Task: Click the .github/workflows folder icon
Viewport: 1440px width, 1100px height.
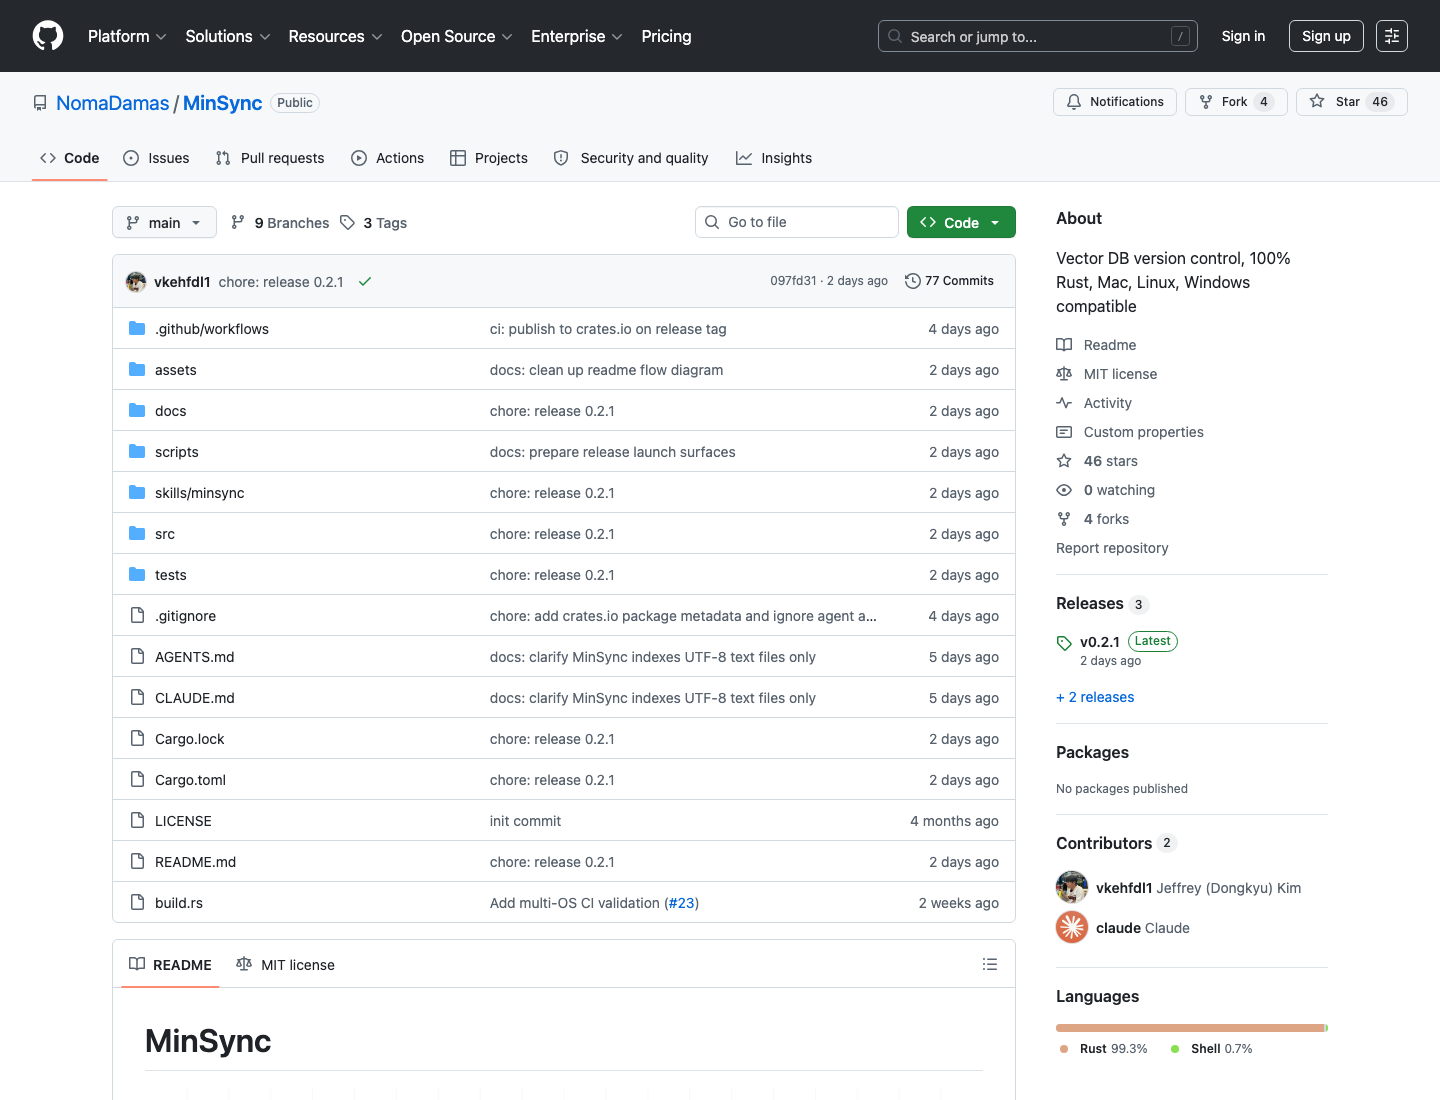Action: pos(137,329)
